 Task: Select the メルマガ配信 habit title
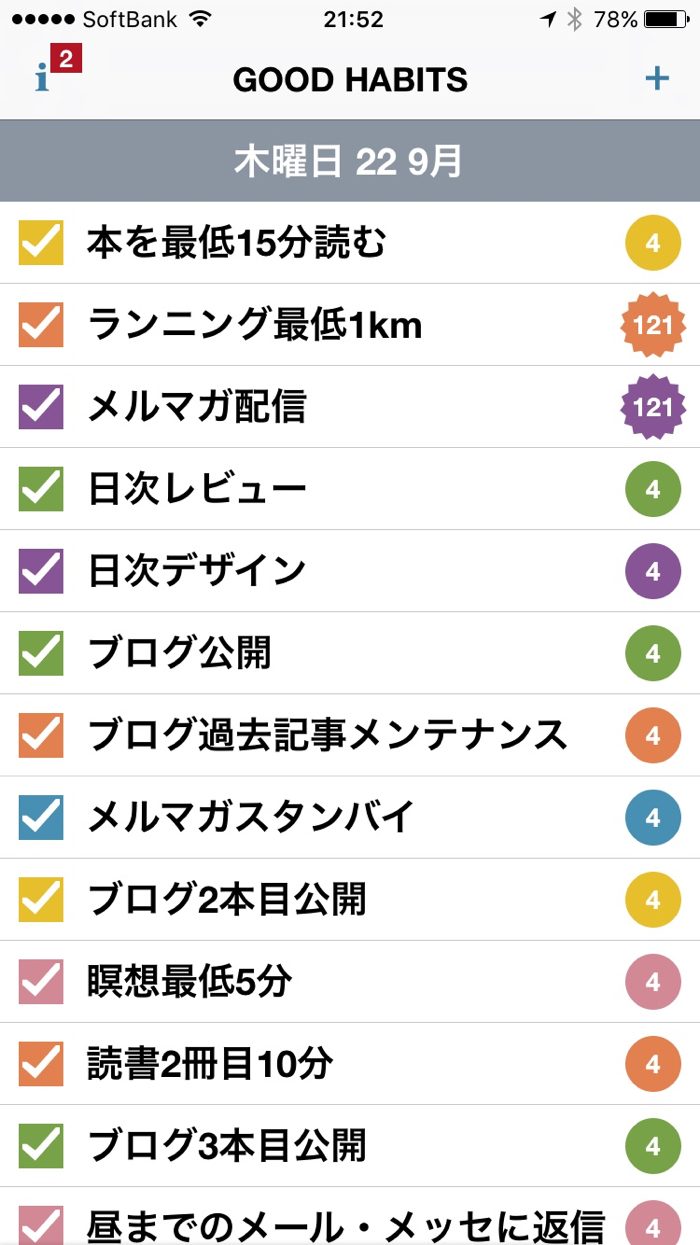click(x=196, y=407)
